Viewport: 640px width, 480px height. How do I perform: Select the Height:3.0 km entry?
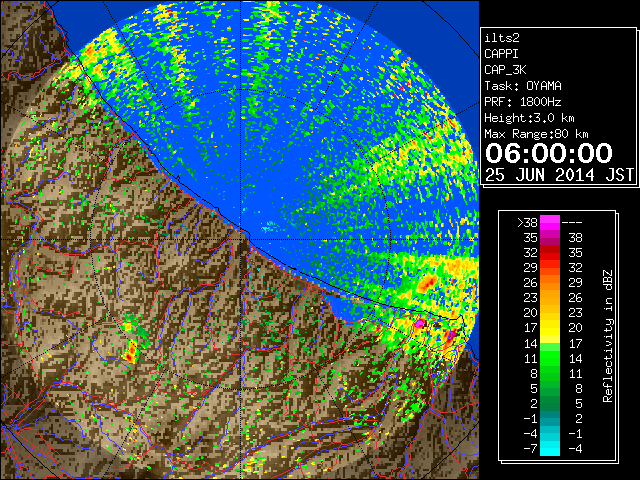pos(529,118)
